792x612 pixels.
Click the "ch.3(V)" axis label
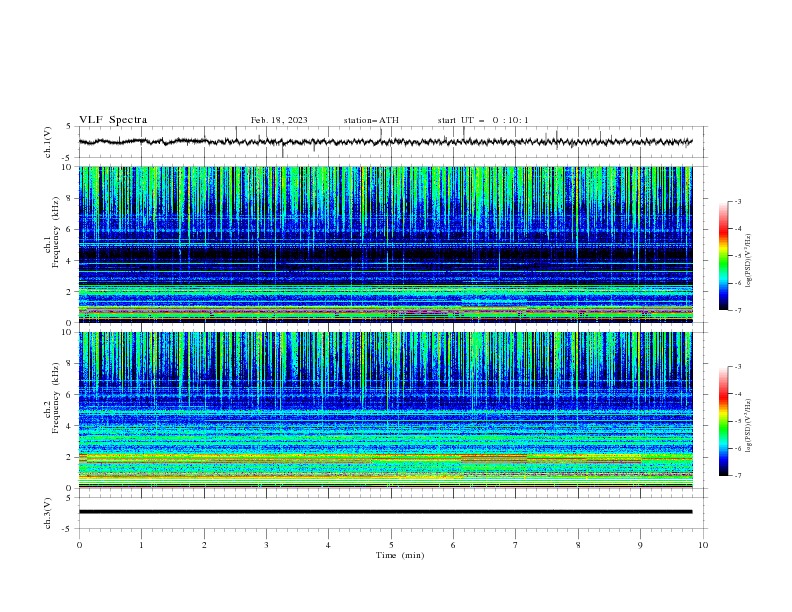click(x=48, y=513)
